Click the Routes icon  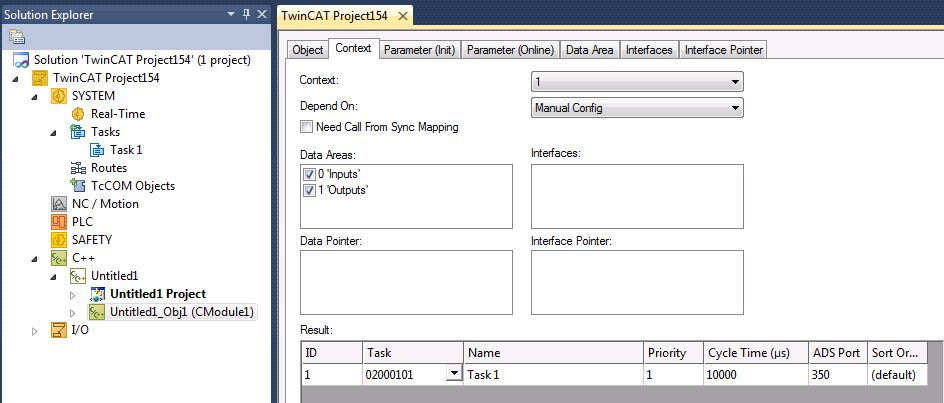78,167
